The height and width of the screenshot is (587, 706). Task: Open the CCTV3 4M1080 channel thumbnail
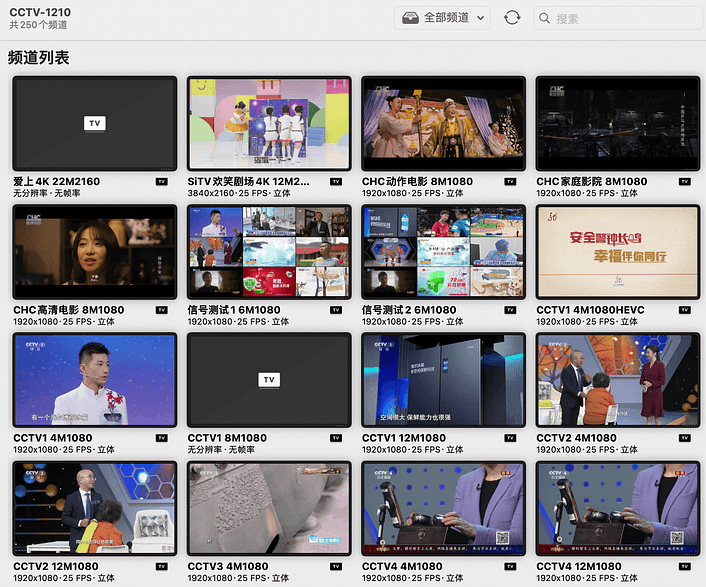point(269,508)
